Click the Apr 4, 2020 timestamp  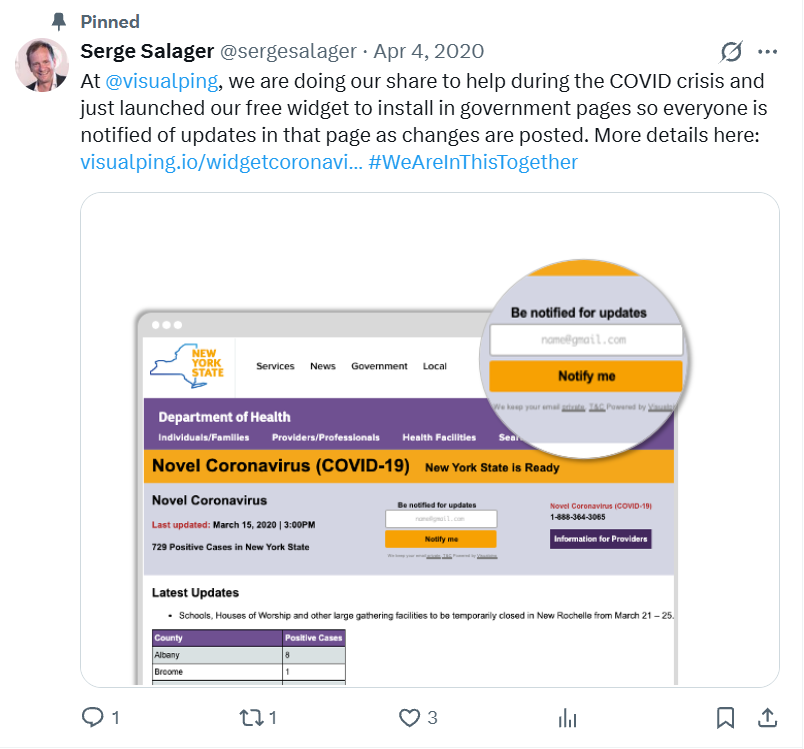click(x=428, y=51)
